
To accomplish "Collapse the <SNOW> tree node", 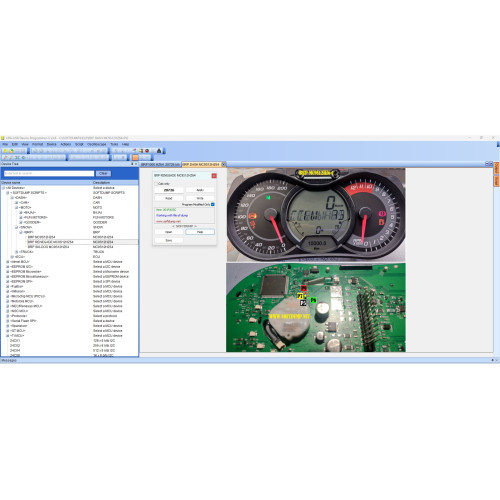I will pos(16,227).
